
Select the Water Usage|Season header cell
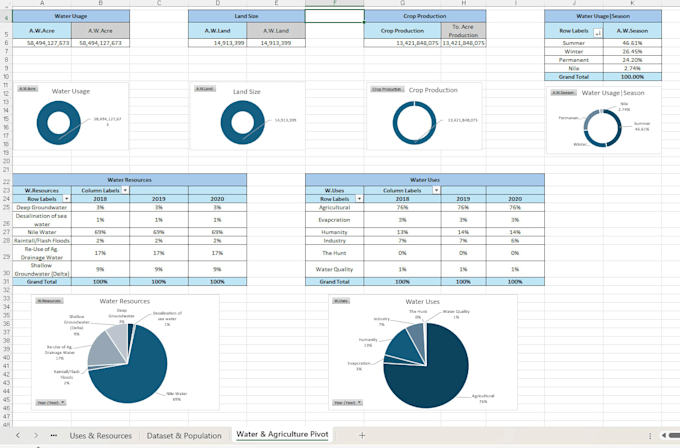click(x=603, y=16)
